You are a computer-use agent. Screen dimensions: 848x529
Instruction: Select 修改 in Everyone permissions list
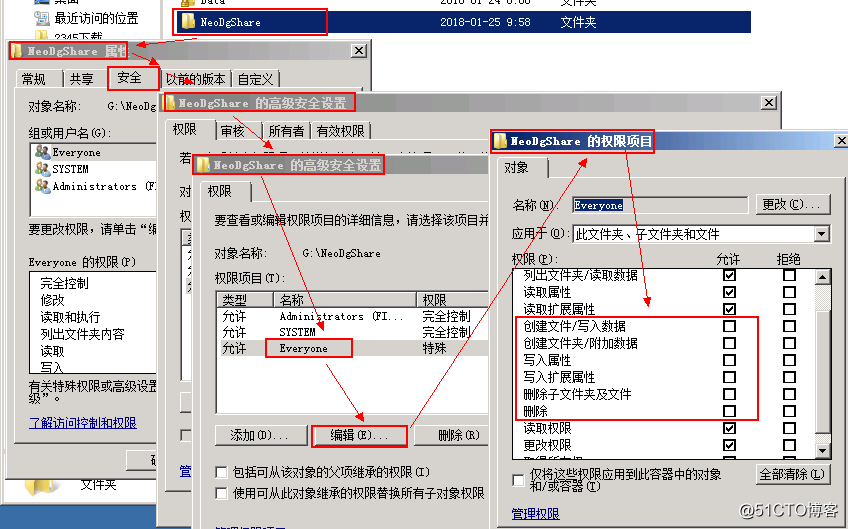(52, 300)
